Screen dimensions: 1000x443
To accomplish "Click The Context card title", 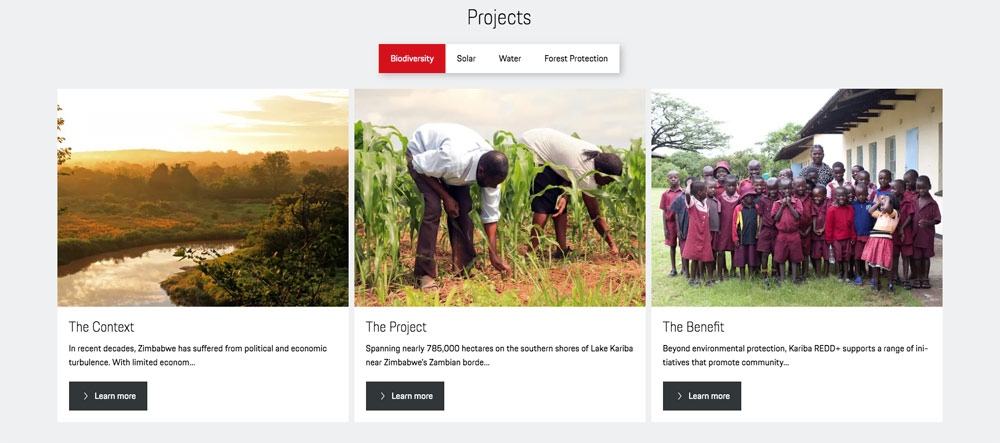I will click(101, 327).
